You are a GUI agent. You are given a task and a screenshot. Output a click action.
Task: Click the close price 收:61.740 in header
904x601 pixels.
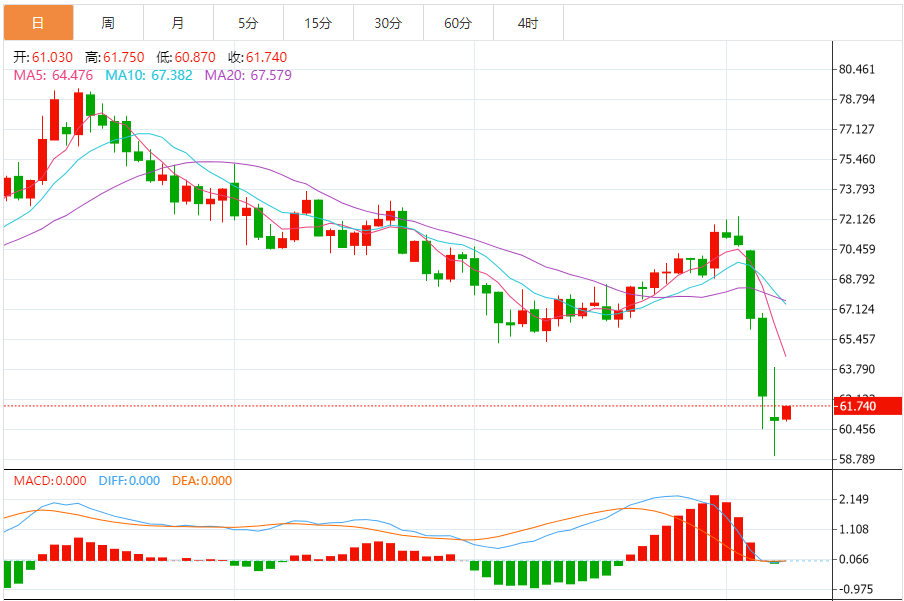(x=257, y=57)
